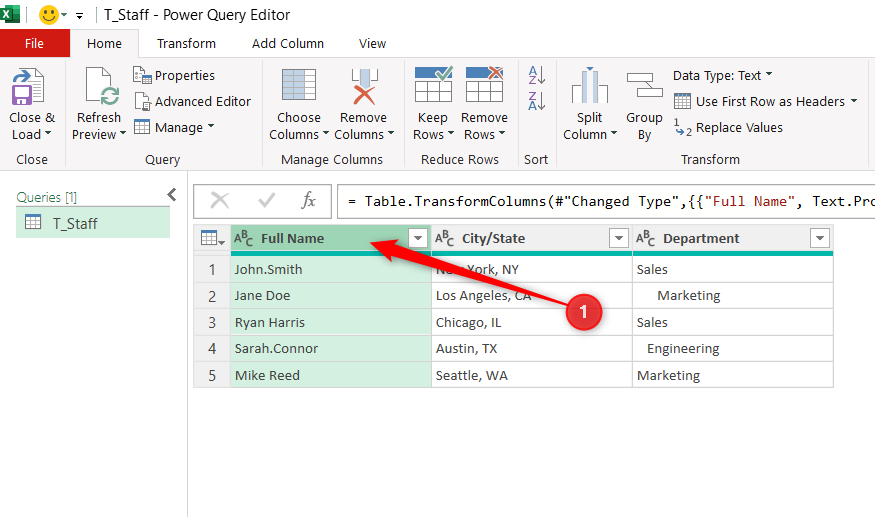Image resolution: width=875 pixels, height=517 pixels.
Task: Sort ascending A to Z
Action: tap(536, 75)
